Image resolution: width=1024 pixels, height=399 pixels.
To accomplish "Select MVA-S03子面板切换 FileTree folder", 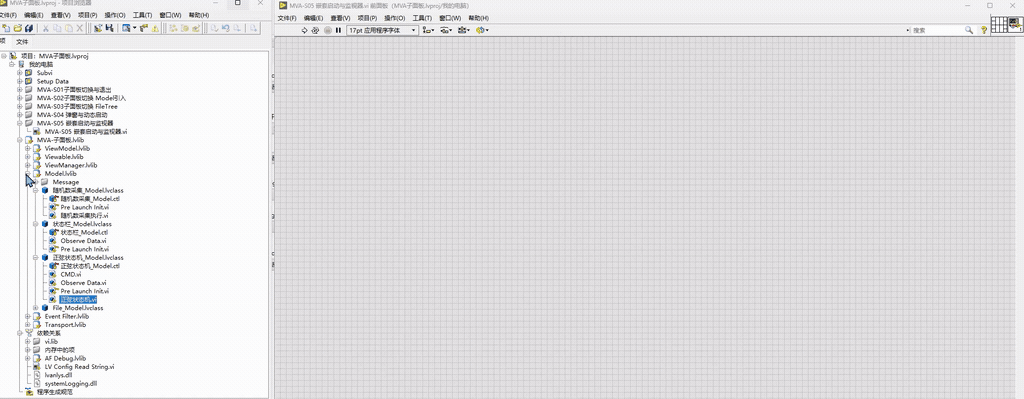I will pos(77,106).
